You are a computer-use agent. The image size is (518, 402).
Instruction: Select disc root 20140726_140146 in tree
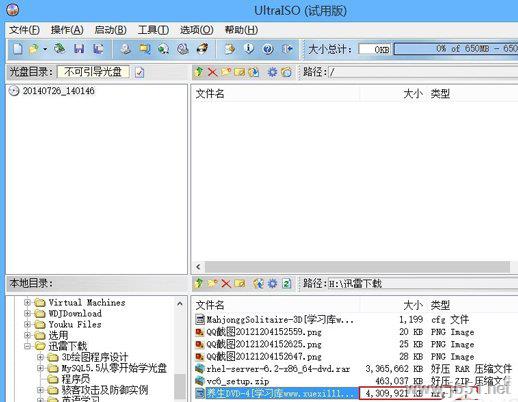click(x=52, y=91)
